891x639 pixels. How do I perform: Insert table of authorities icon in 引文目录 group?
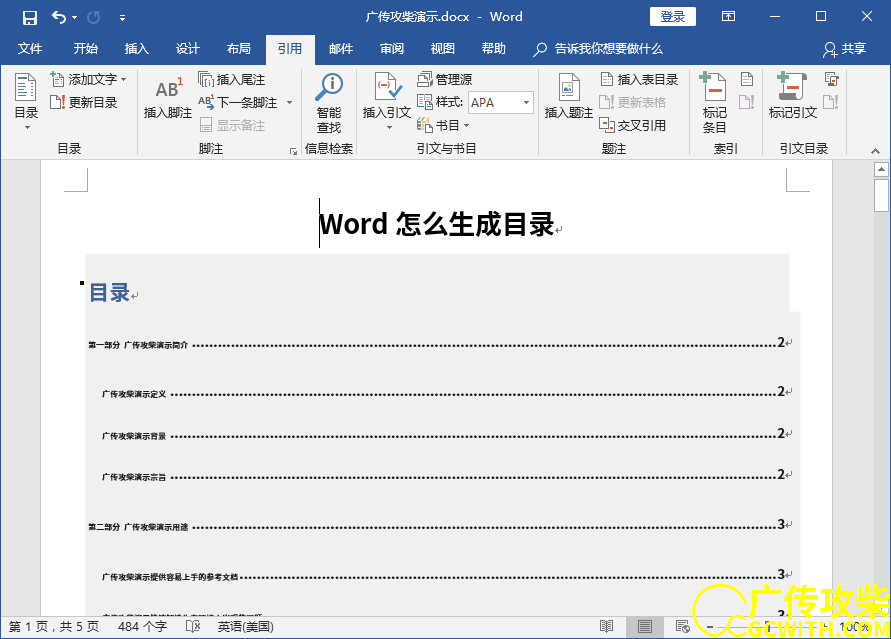(831, 80)
